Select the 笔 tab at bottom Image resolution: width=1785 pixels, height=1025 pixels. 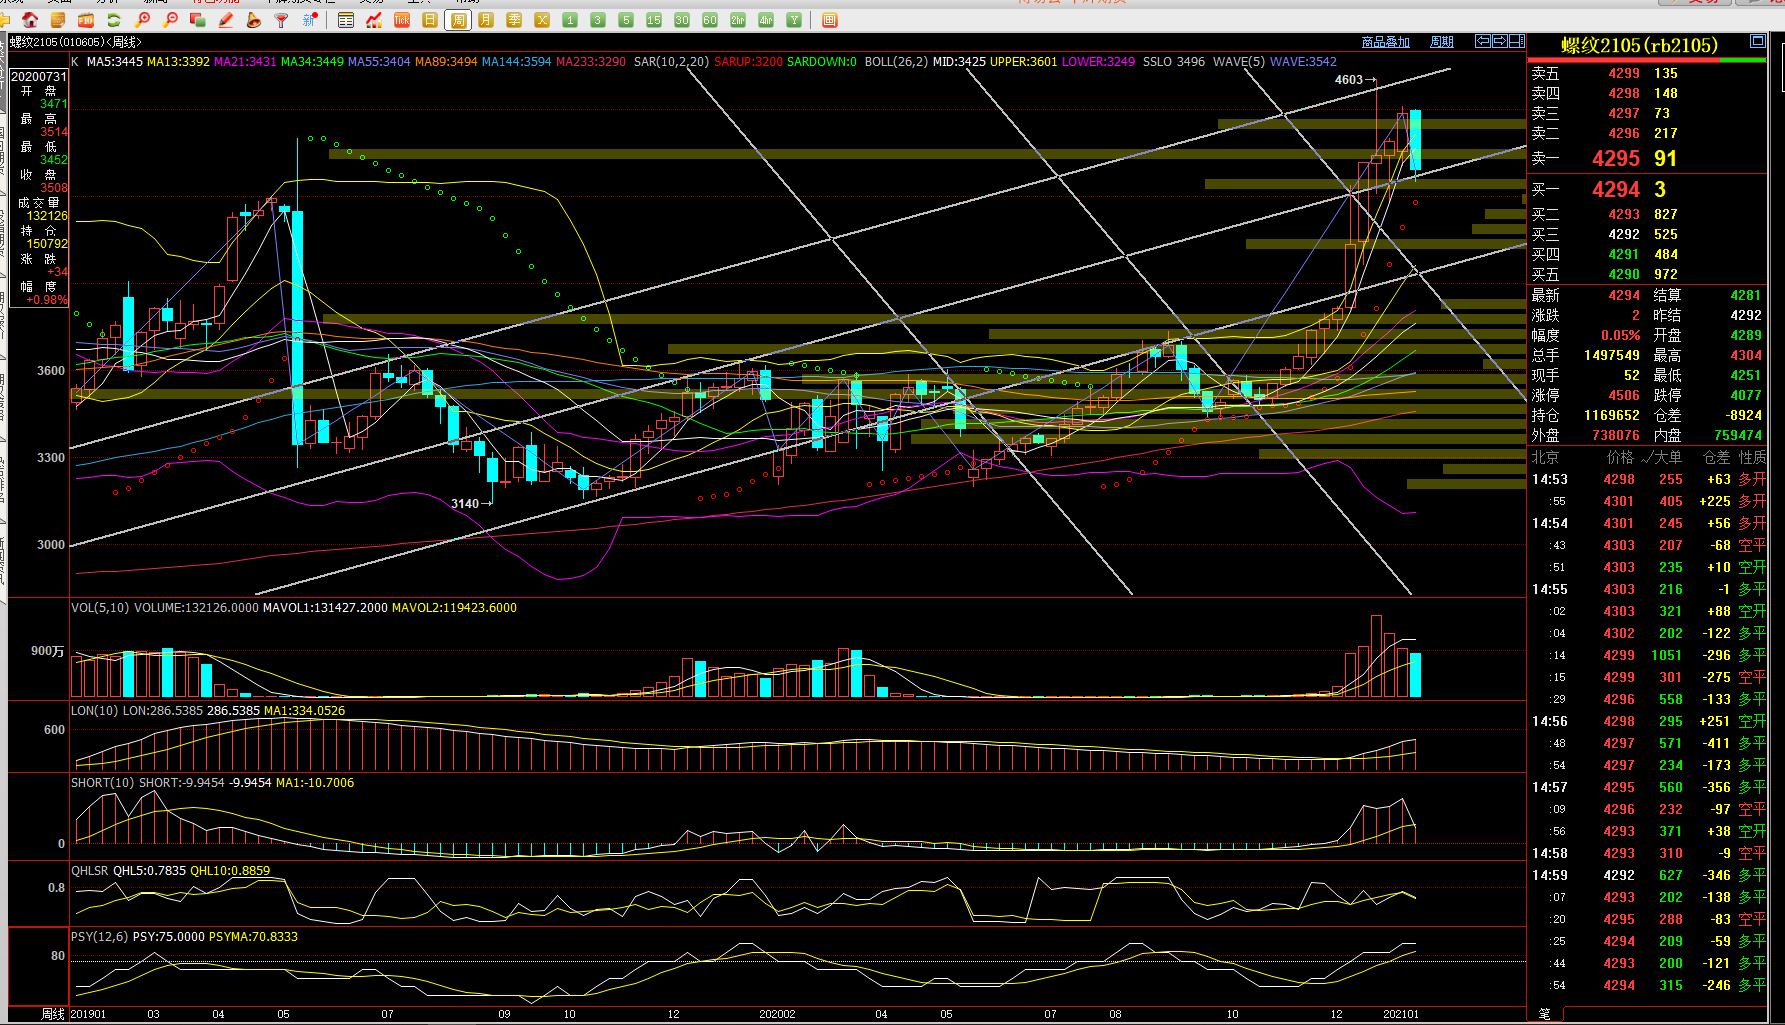pos(1545,1014)
